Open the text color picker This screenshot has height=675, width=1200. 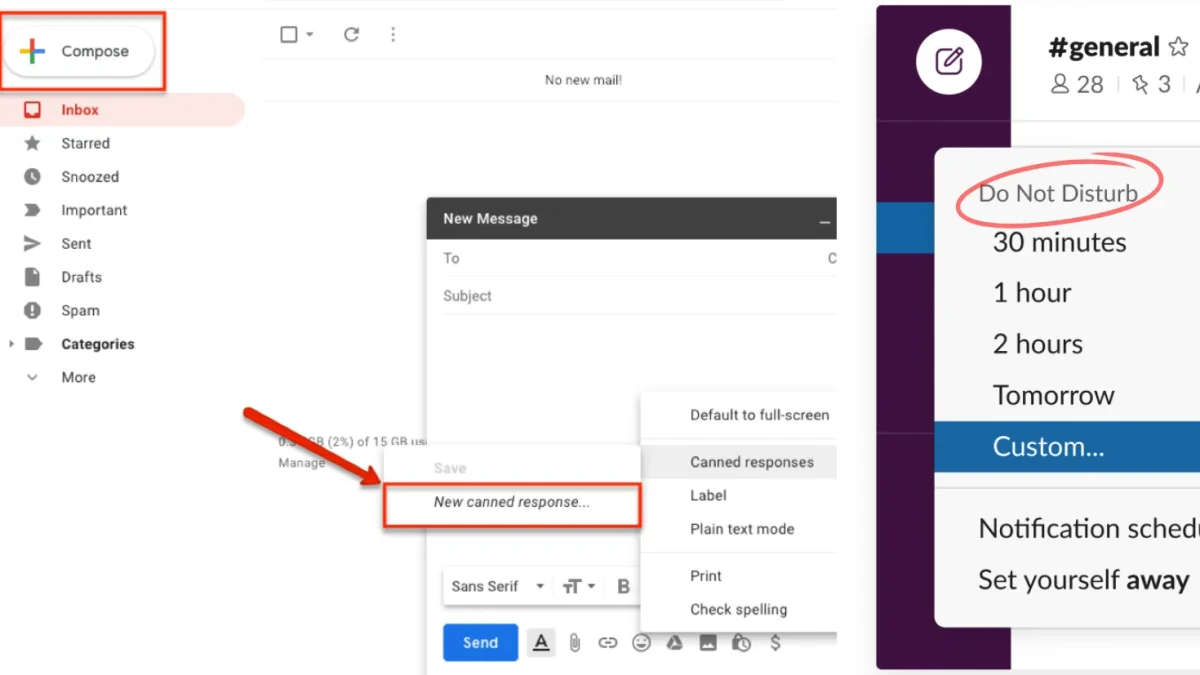(x=541, y=643)
